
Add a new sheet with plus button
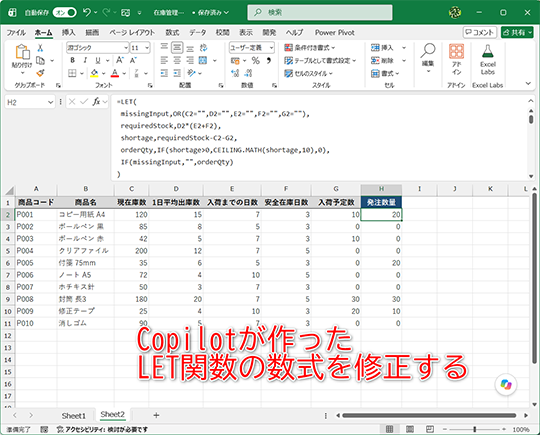(156, 415)
